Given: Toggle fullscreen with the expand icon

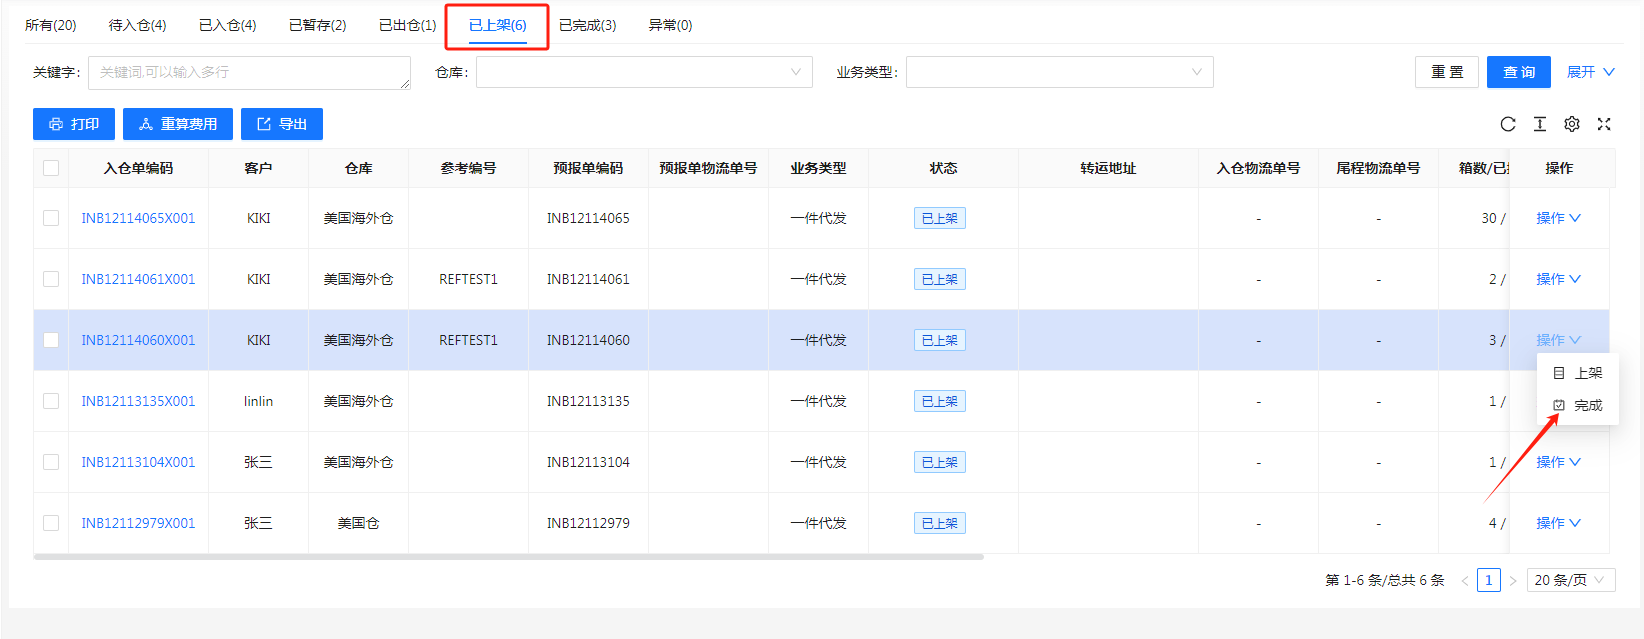Looking at the screenshot, I should (1604, 124).
